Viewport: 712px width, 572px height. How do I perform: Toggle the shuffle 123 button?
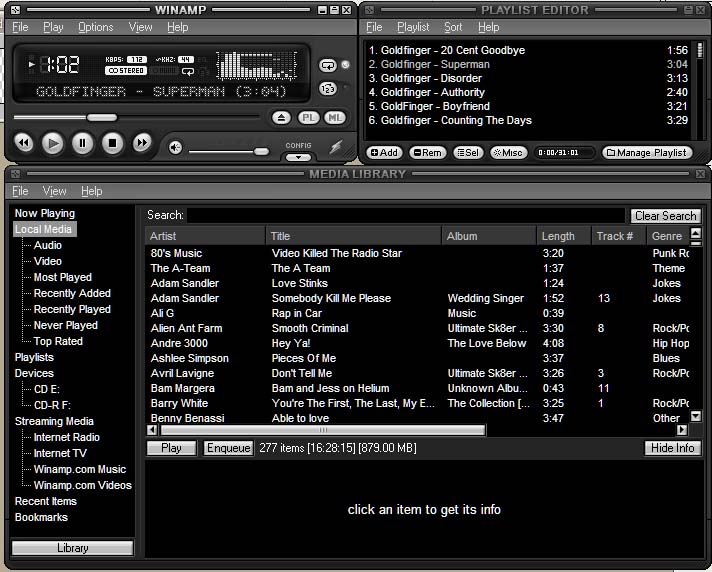point(328,89)
